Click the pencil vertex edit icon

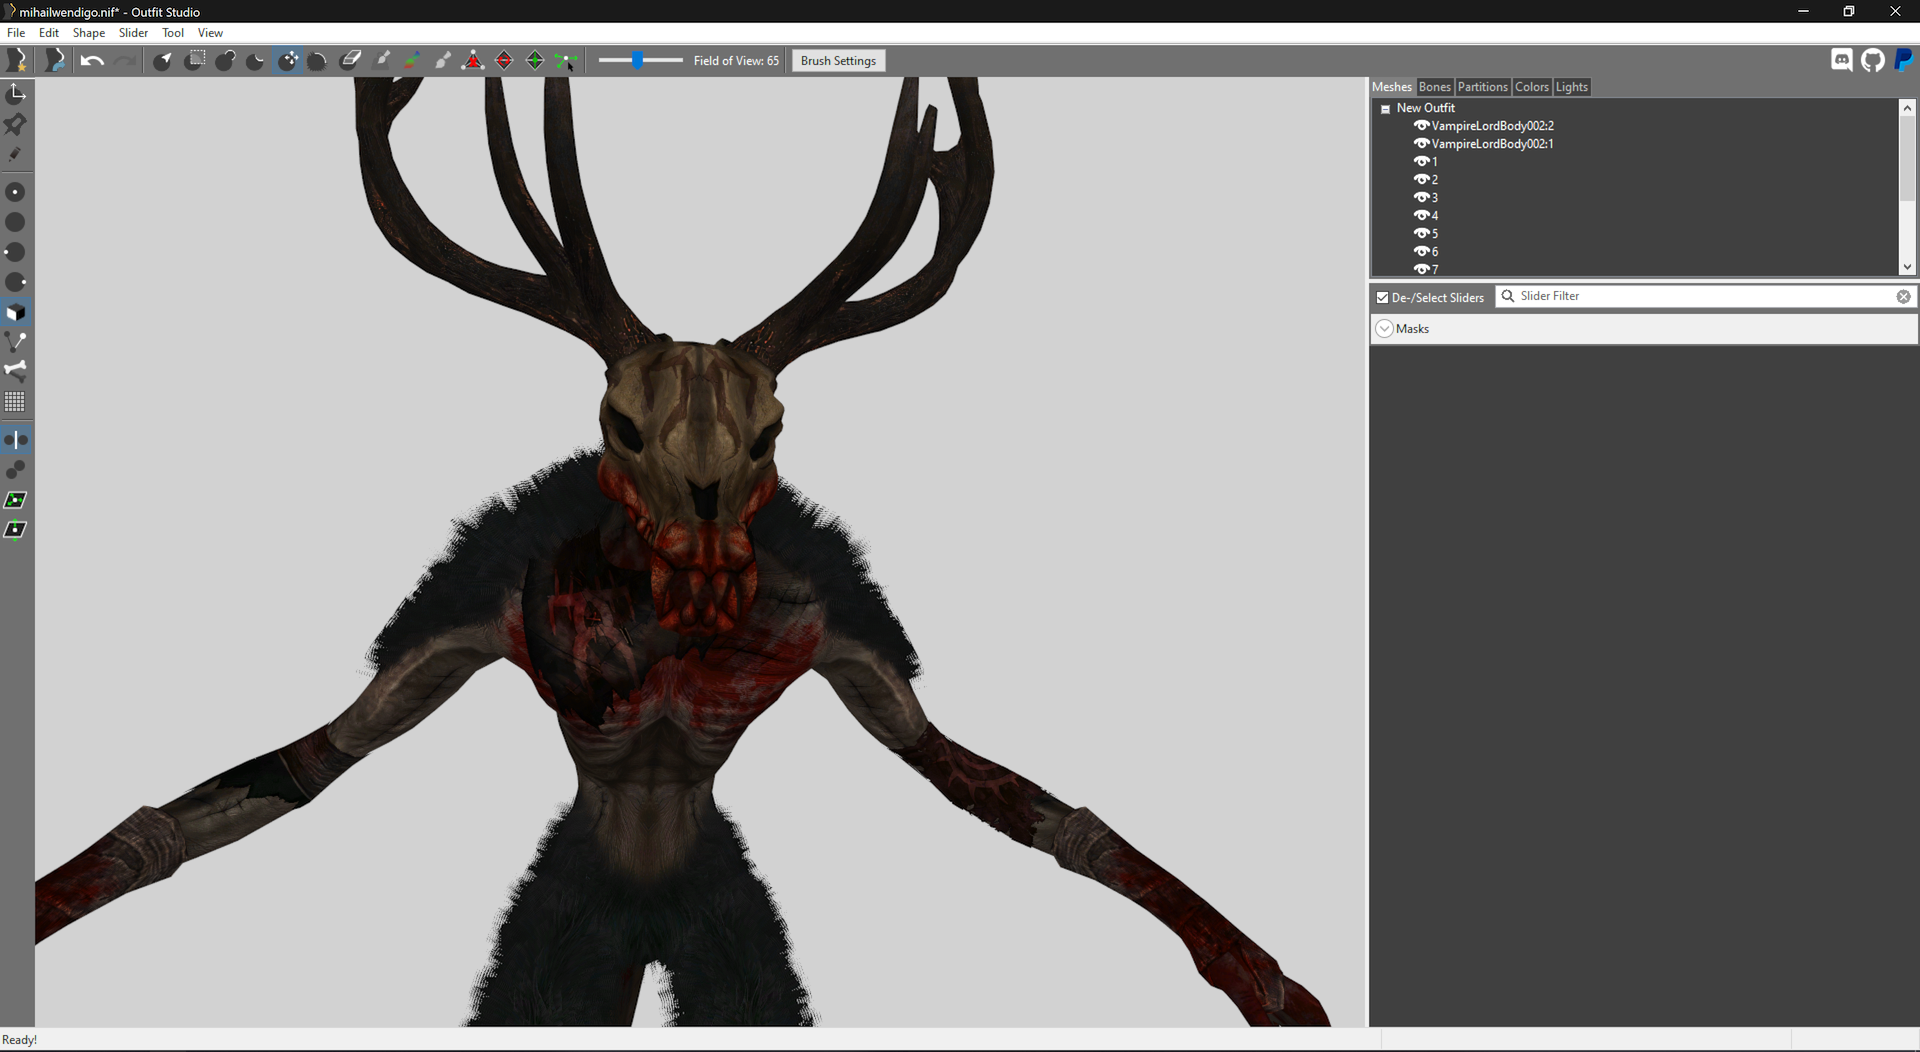click(16, 155)
